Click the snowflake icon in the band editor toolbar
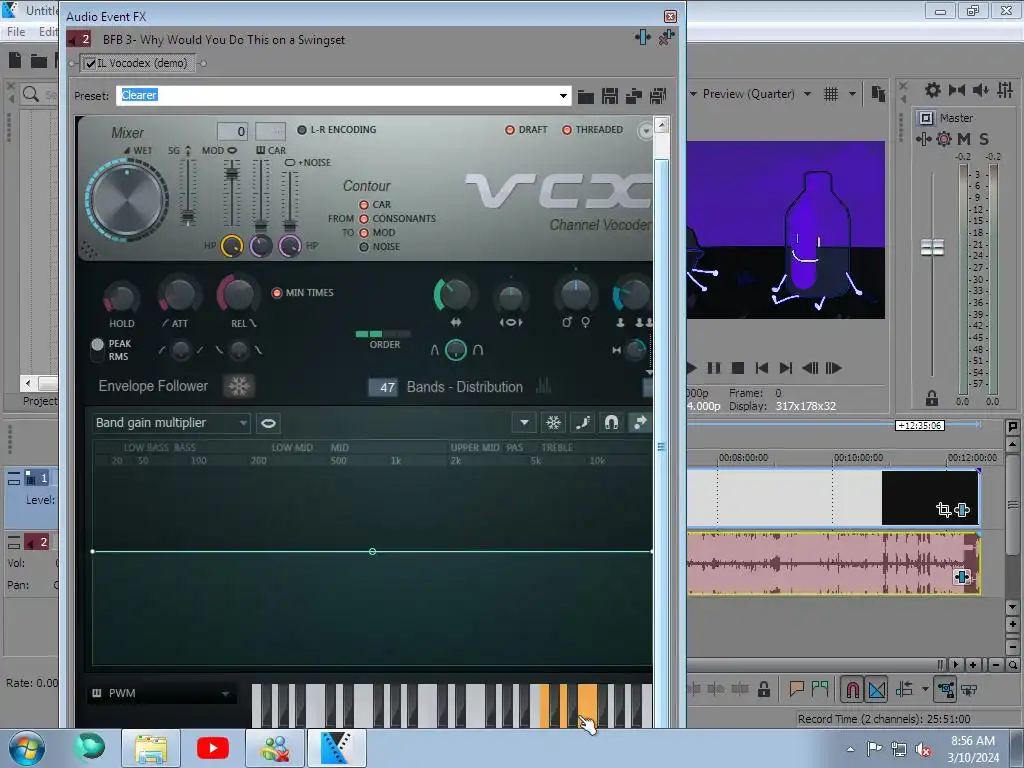1024x768 pixels. point(553,423)
